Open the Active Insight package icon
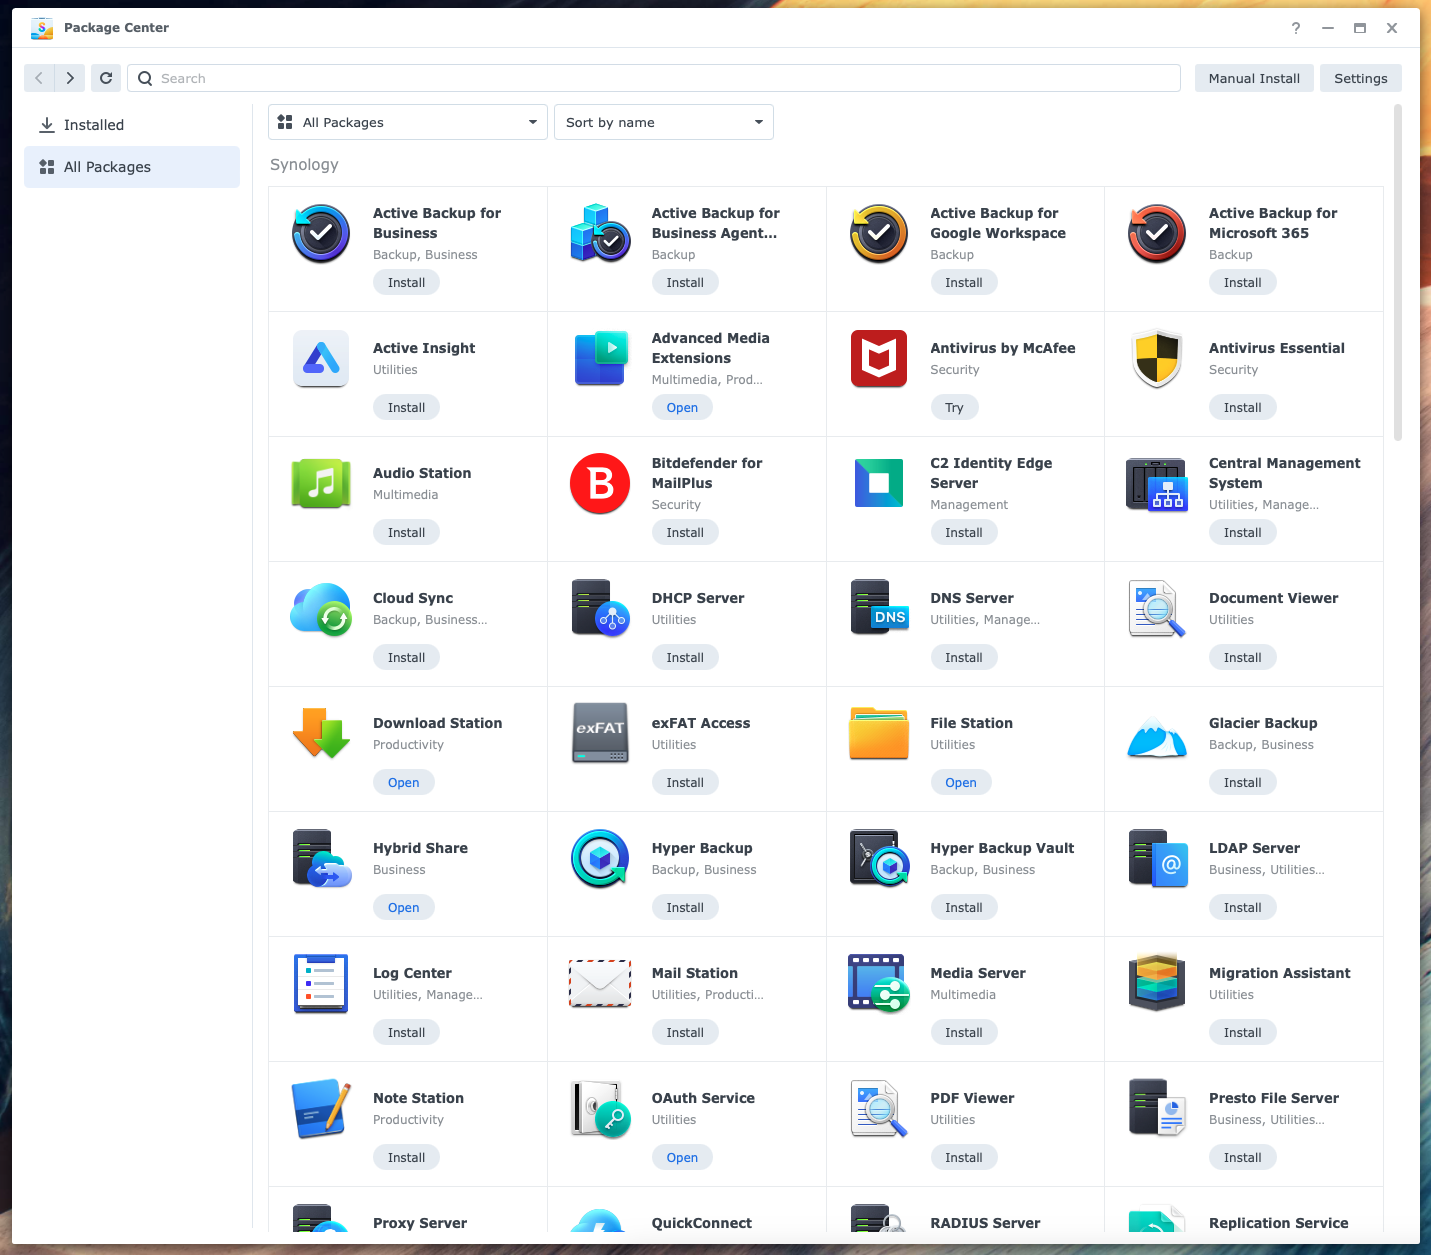 point(321,358)
